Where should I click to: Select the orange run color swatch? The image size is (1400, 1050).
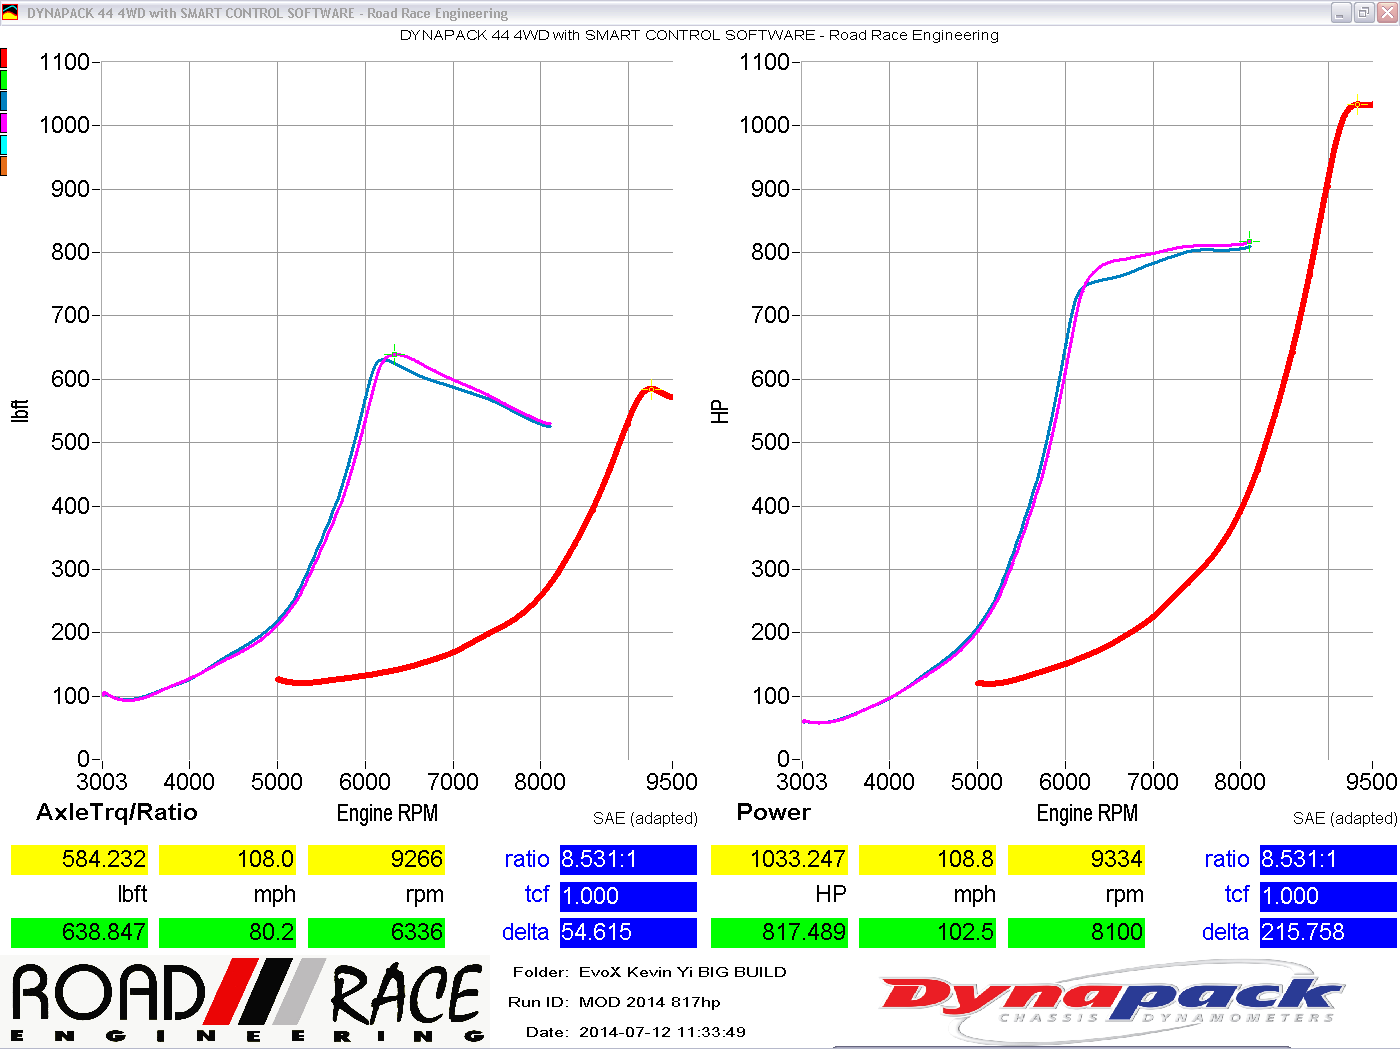click(x=4, y=166)
